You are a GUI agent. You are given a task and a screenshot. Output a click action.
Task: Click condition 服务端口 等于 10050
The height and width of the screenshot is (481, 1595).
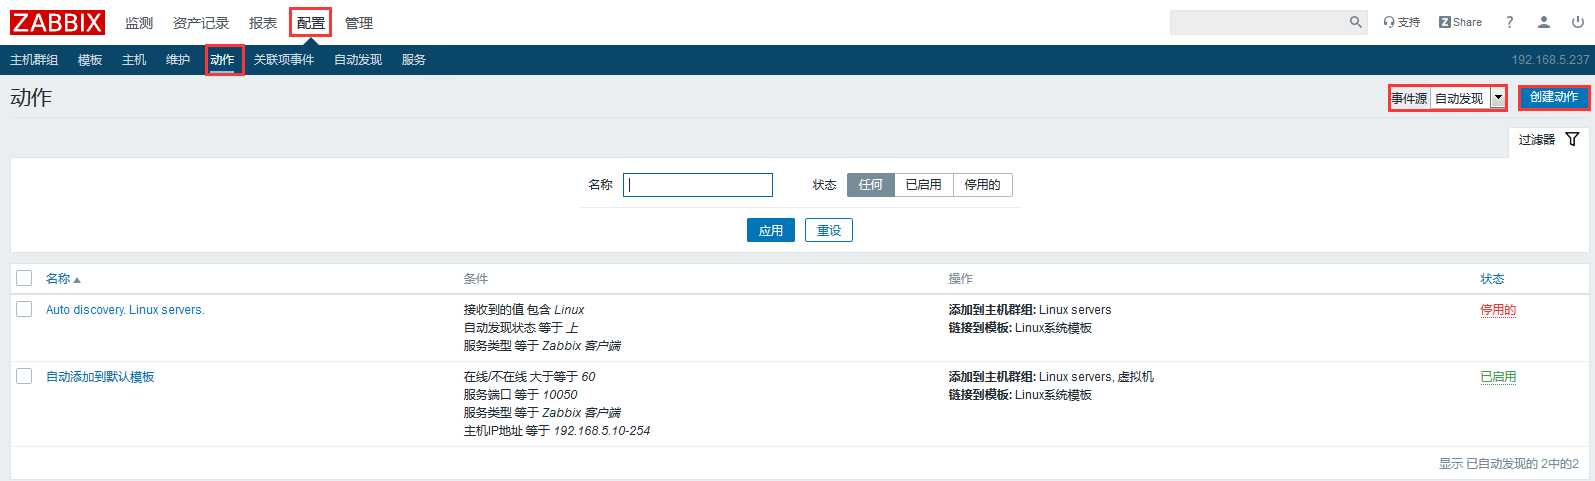click(521, 395)
